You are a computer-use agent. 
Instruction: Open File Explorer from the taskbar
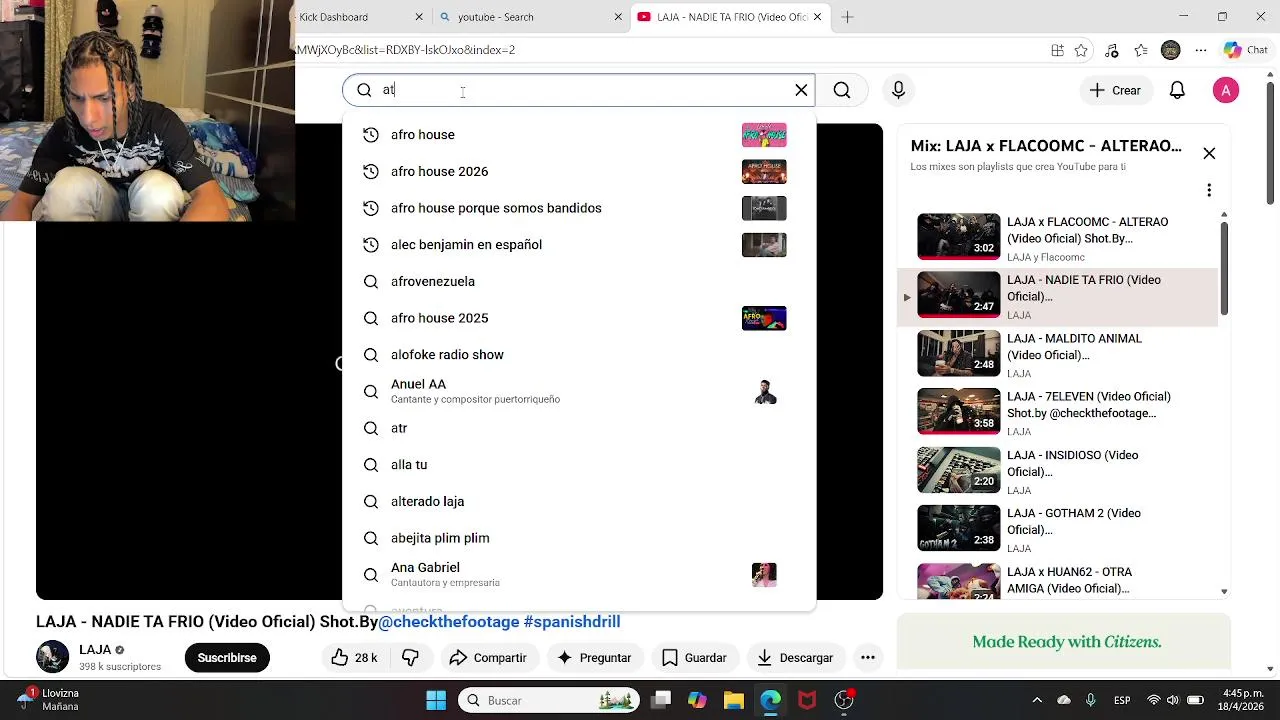point(733,700)
